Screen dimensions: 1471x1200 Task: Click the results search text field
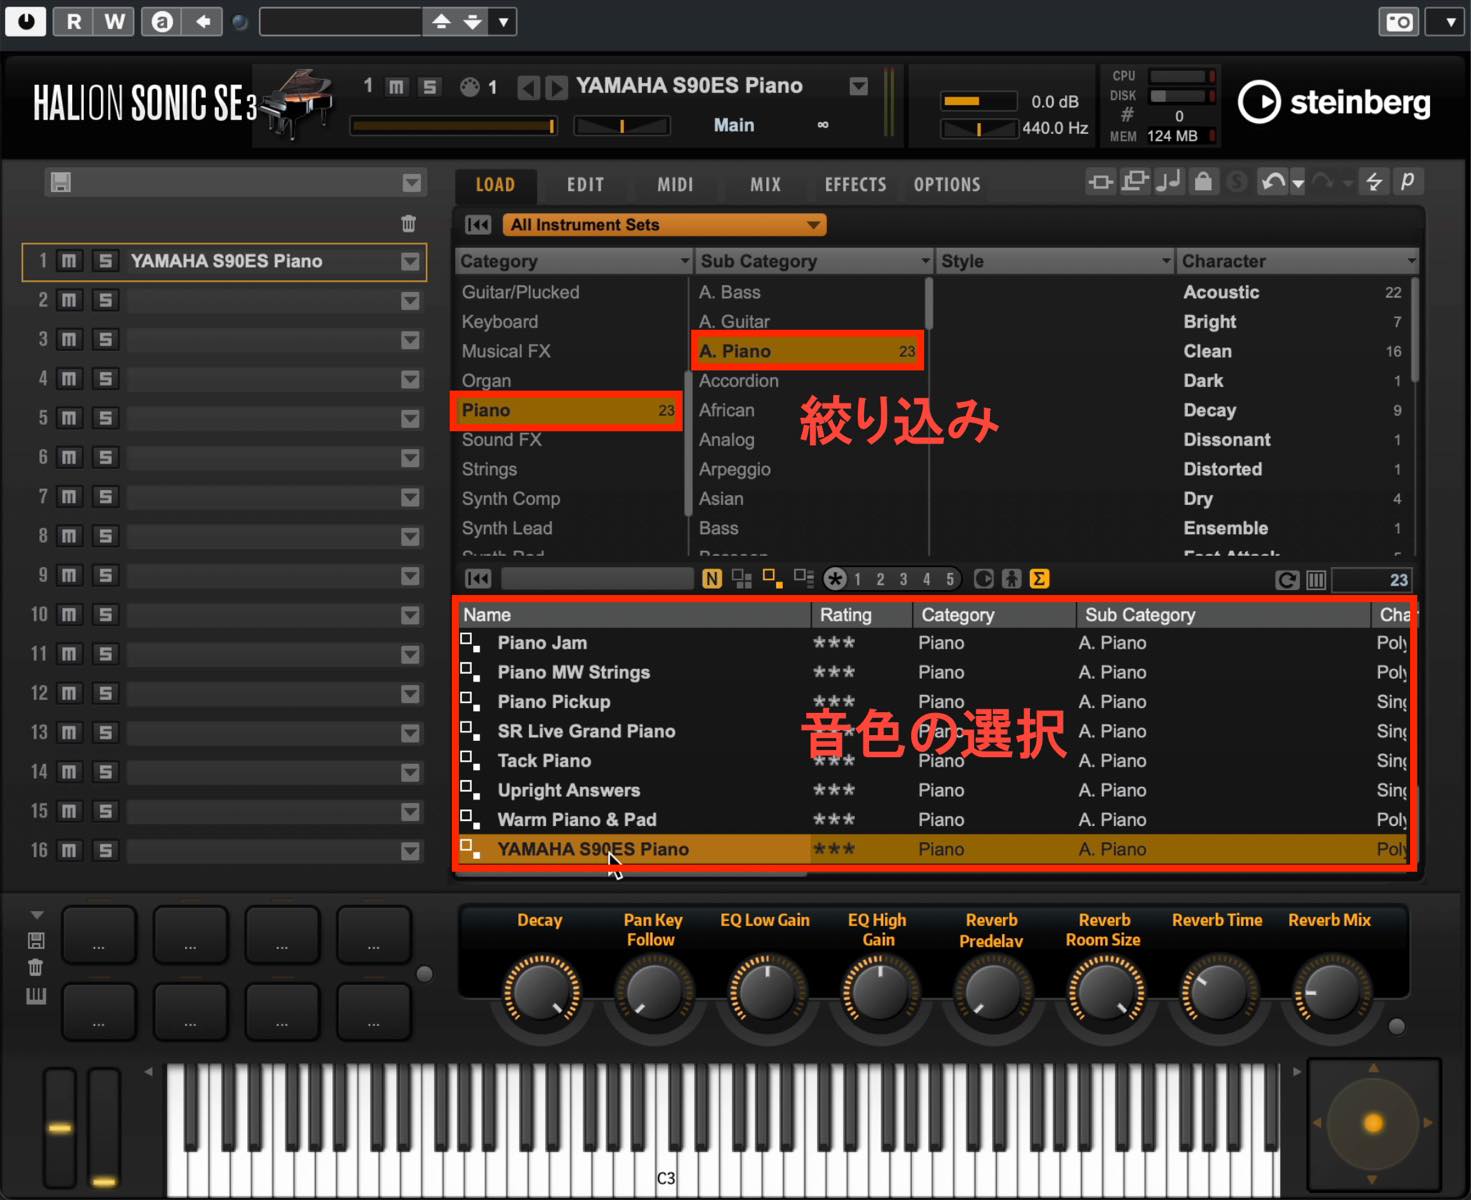(597, 579)
